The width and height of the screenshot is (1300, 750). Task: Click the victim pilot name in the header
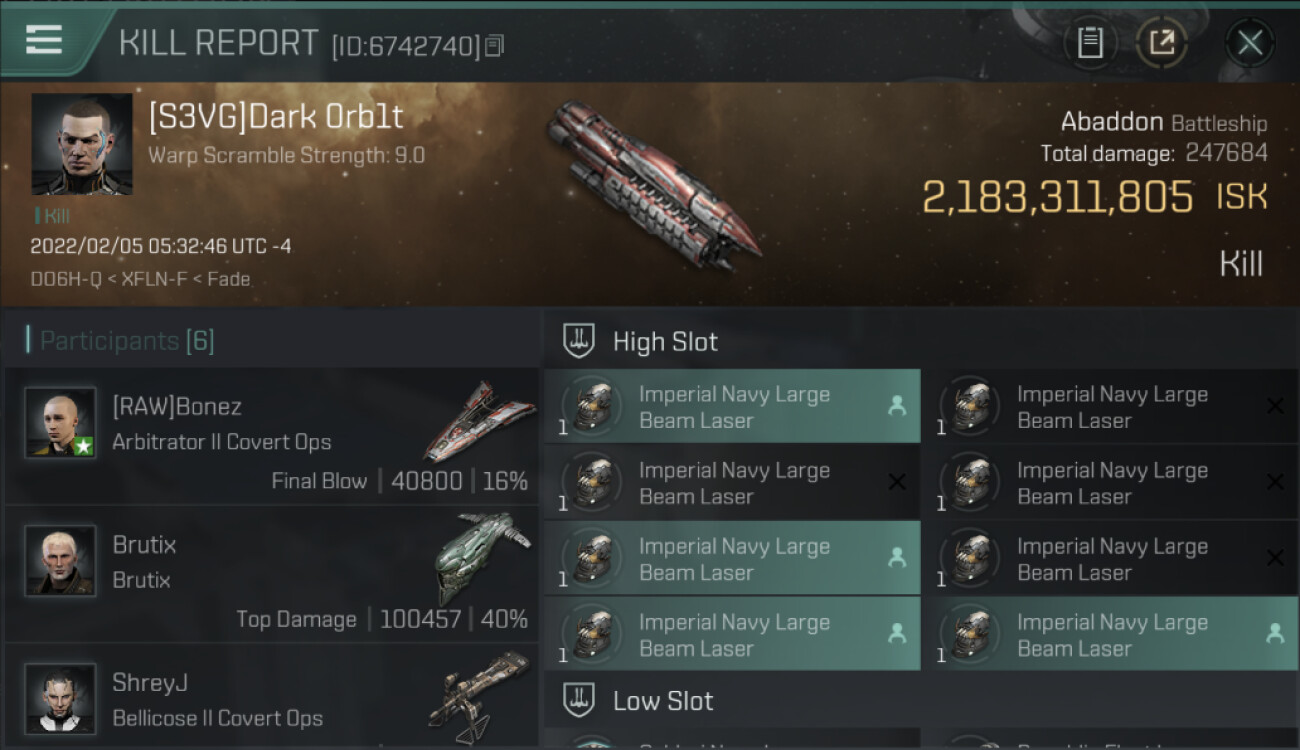[276, 117]
